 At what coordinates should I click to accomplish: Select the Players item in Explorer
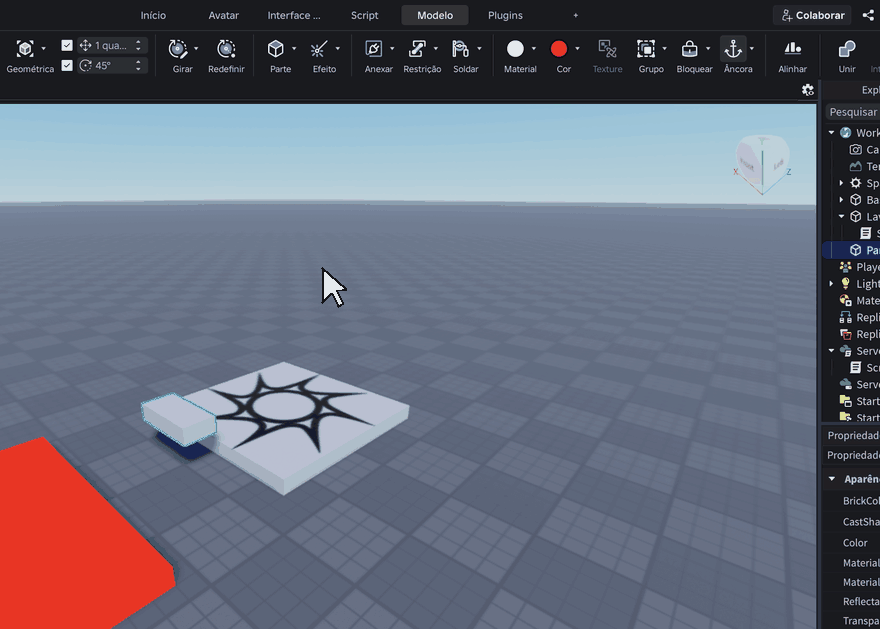click(860, 267)
